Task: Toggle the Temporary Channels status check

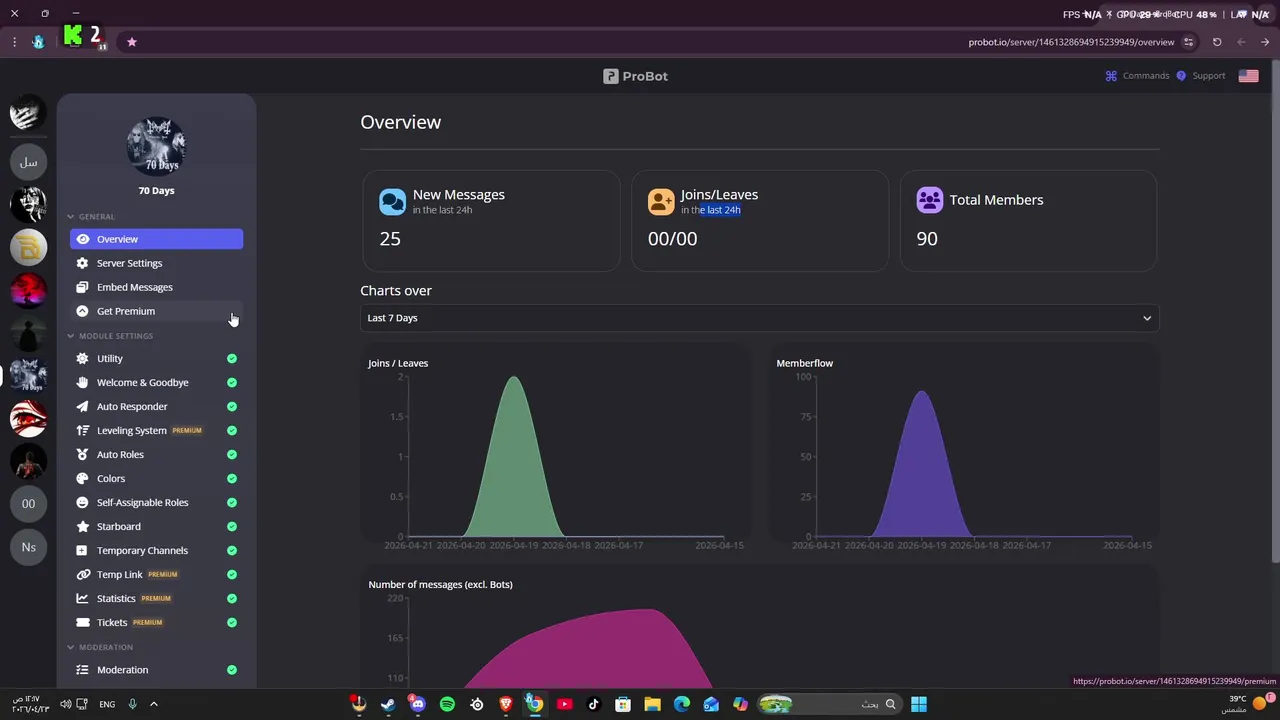Action: [x=232, y=550]
